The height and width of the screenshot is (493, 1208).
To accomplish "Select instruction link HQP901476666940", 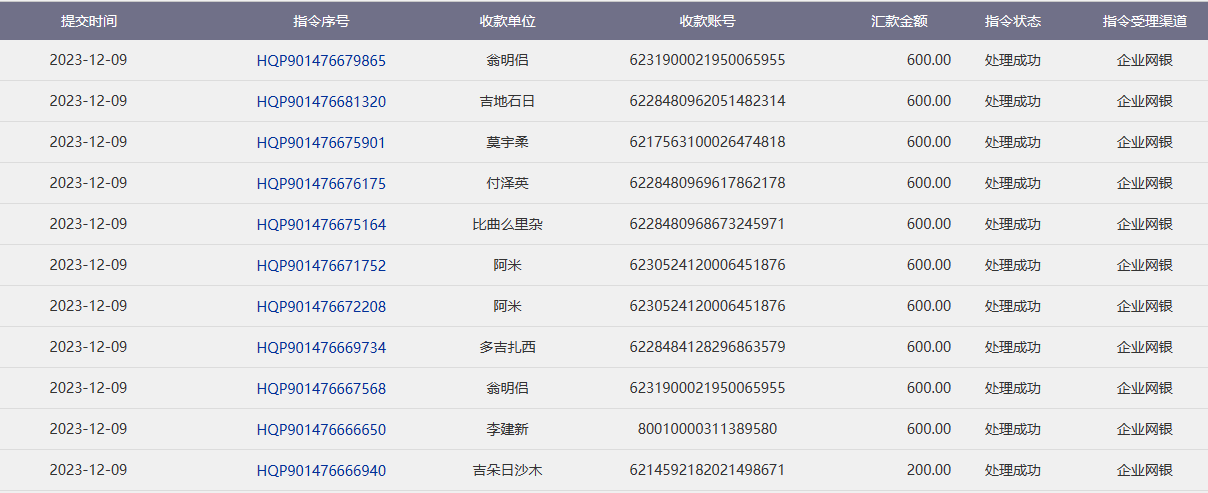I will point(321,471).
